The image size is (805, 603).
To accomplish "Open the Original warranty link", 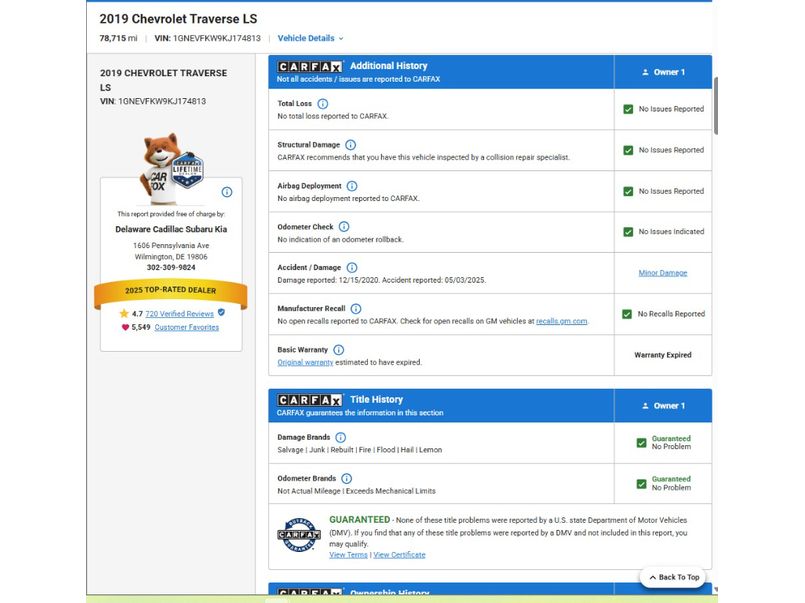I will pyautogui.click(x=305, y=362).
